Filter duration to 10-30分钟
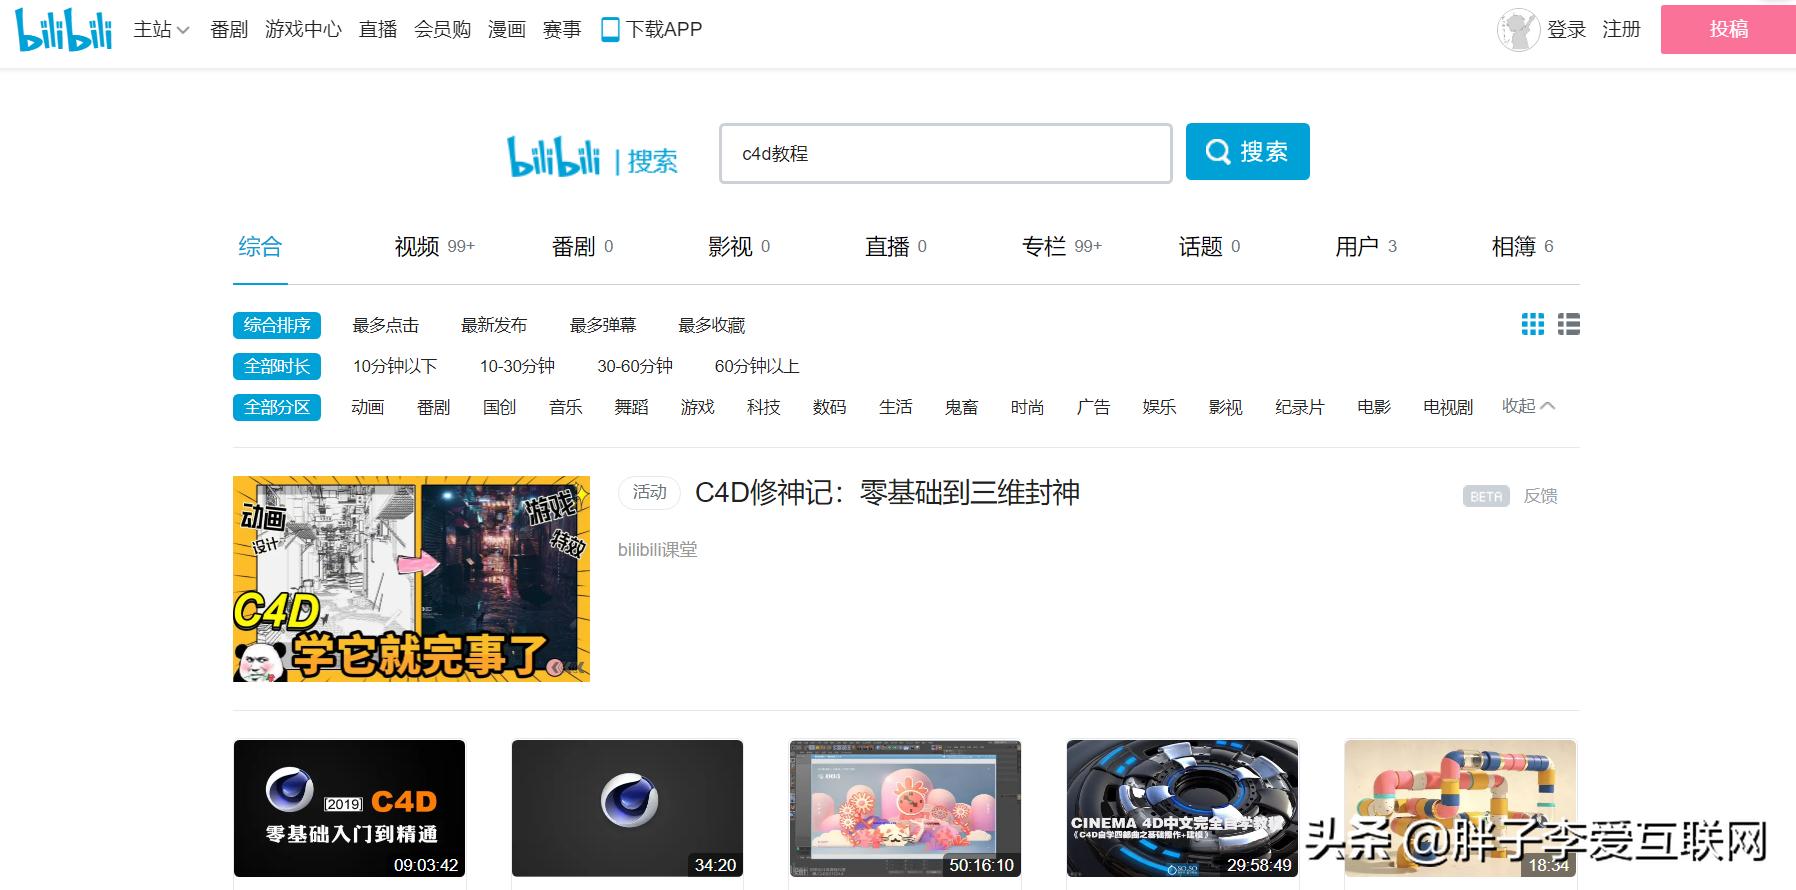Image resolution: width=1796 pixels, height=890 pixels. click(x=517, y=366)
